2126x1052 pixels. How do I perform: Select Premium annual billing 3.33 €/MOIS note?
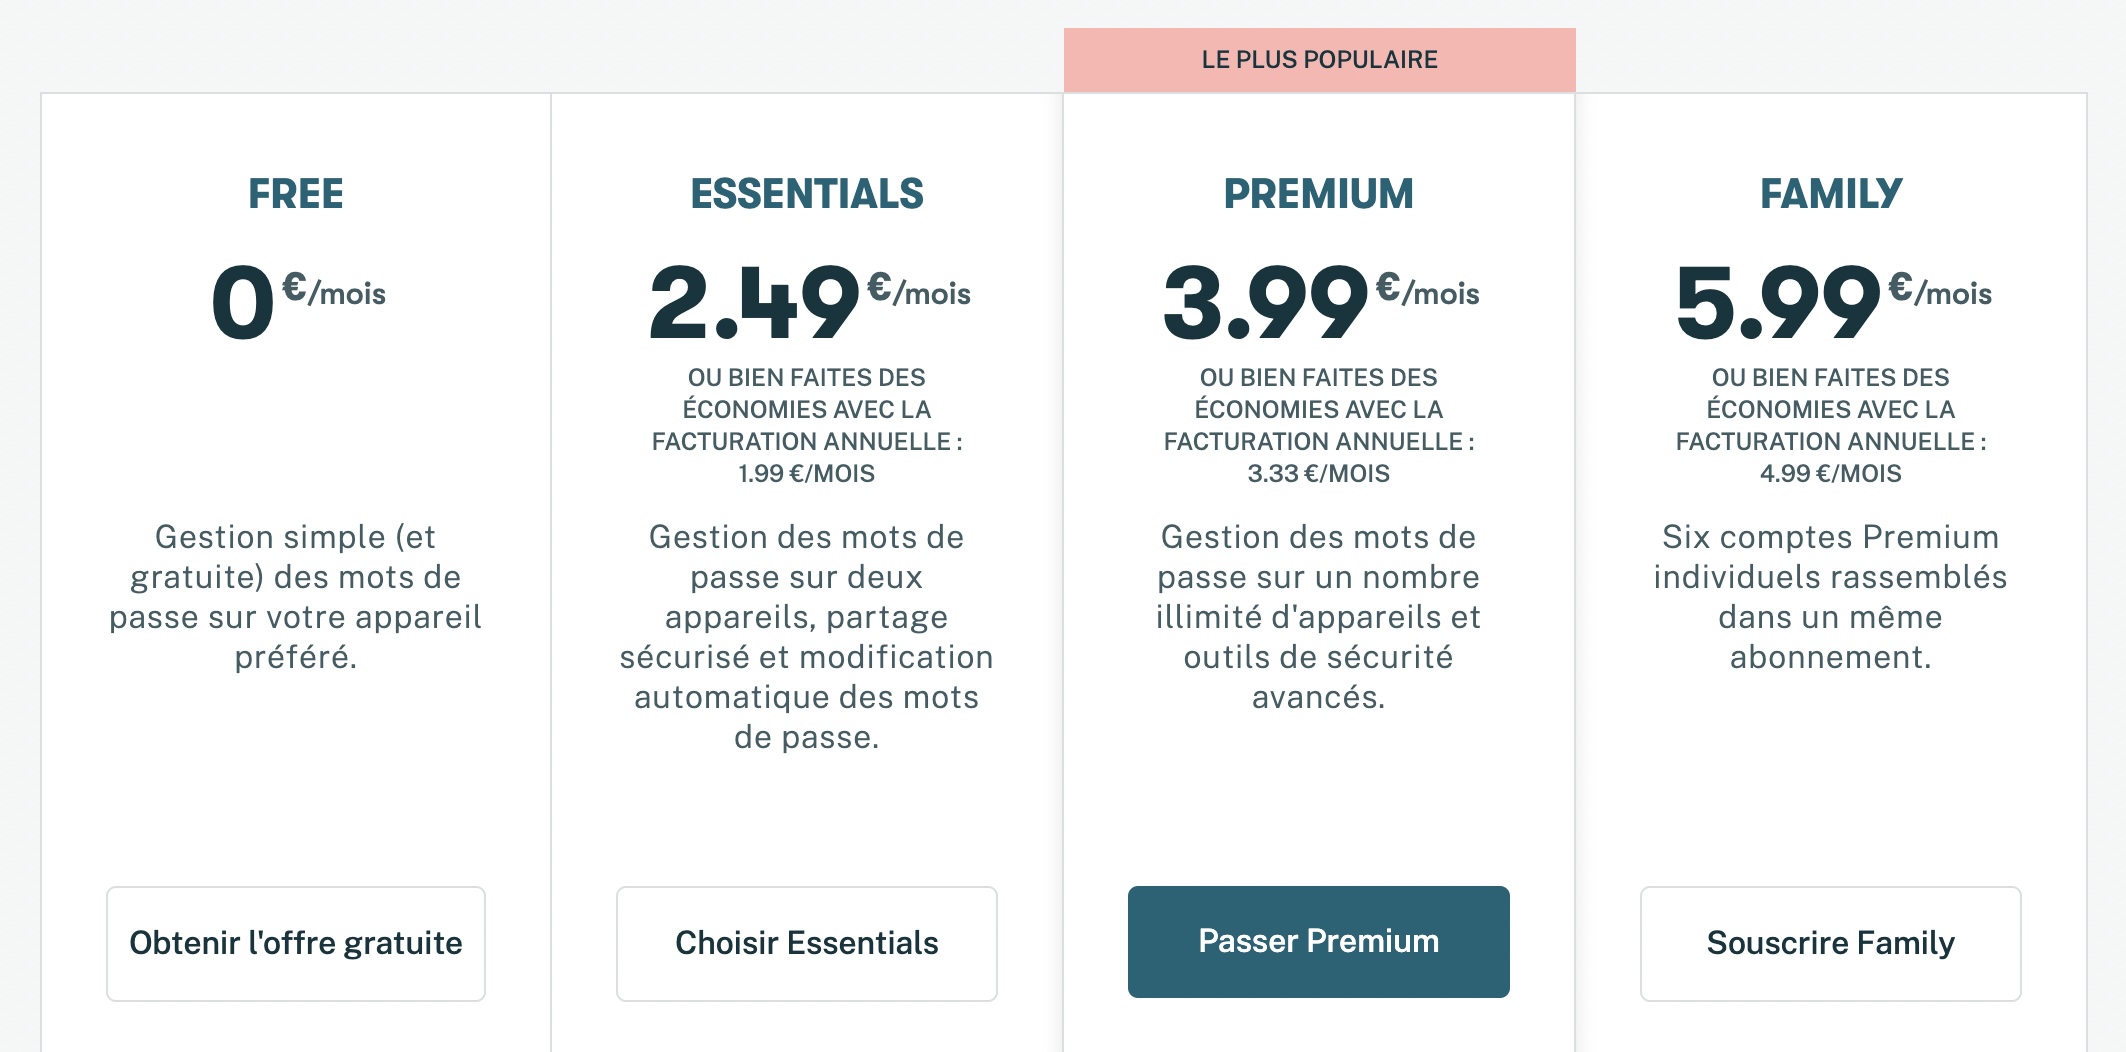(1318, 473)
